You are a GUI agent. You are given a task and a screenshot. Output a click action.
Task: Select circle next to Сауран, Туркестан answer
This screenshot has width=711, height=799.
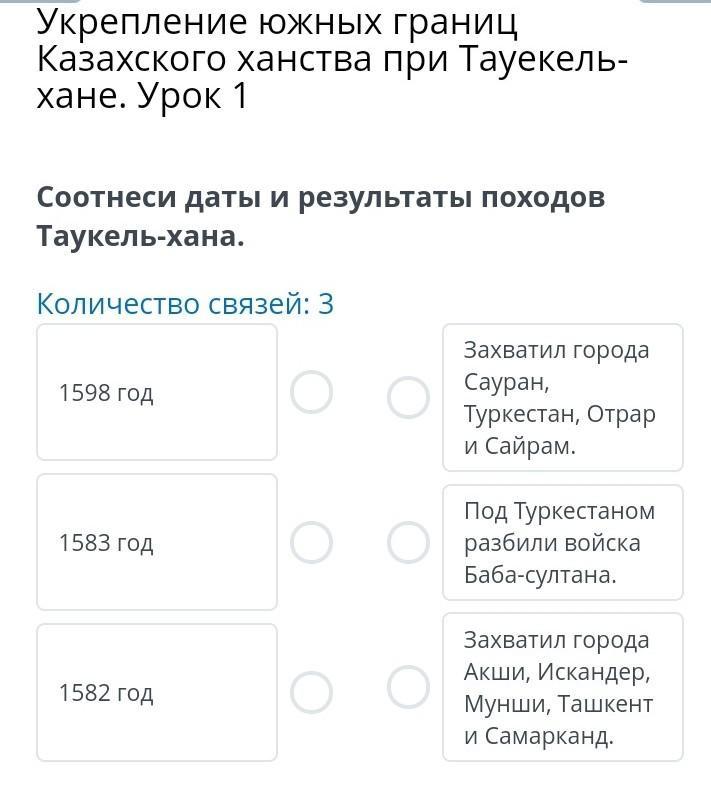pos(408,397)
